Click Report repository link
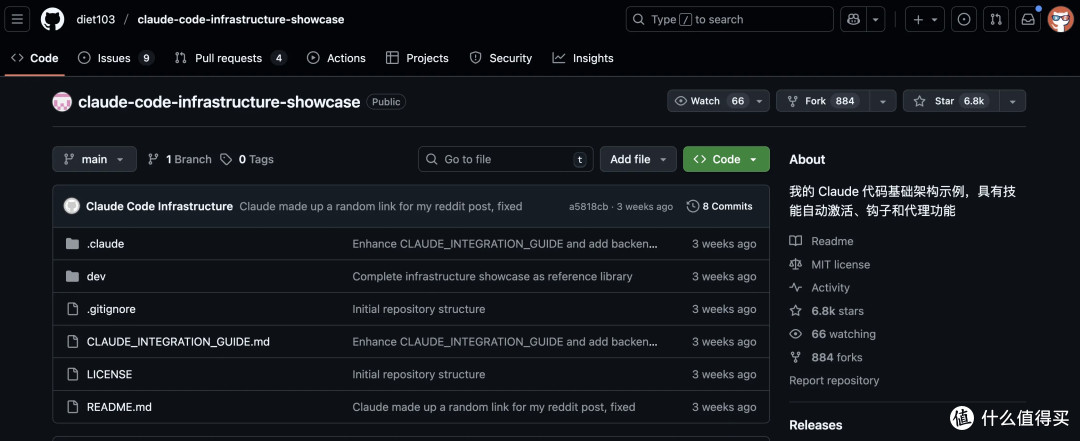 pos(834,380)
